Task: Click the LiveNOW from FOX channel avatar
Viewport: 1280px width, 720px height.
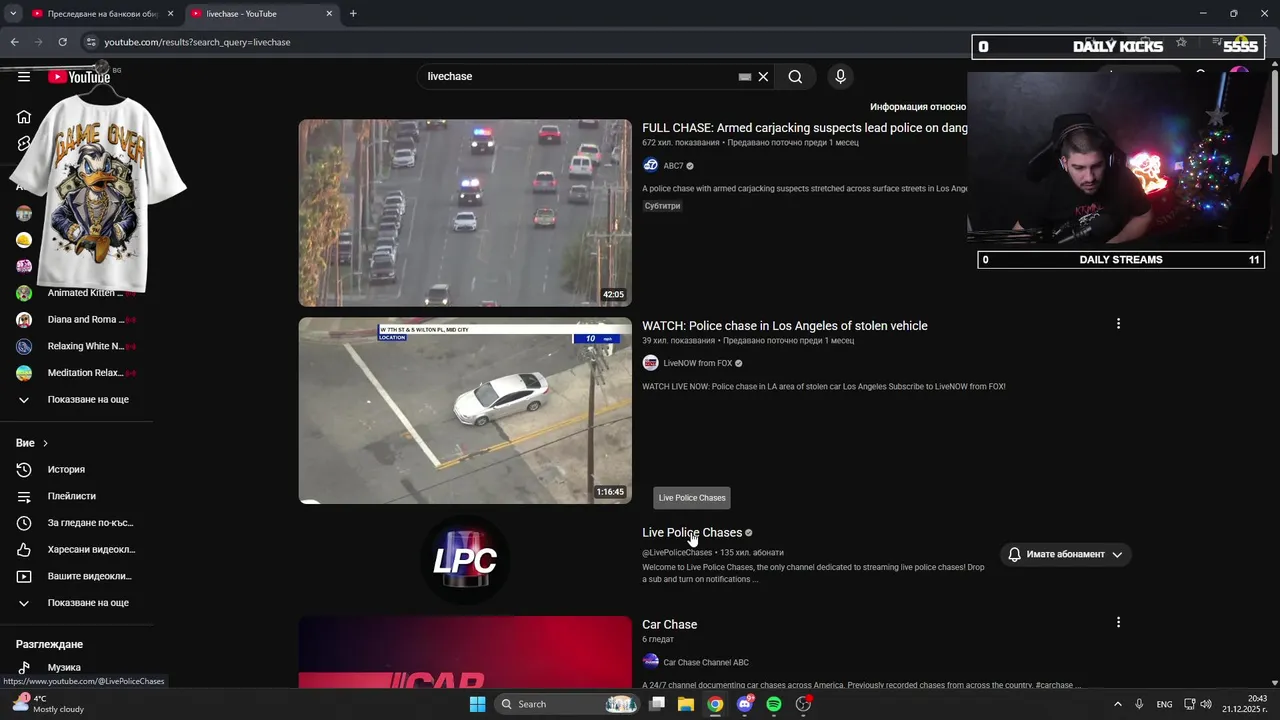Action: pos(650,363)
